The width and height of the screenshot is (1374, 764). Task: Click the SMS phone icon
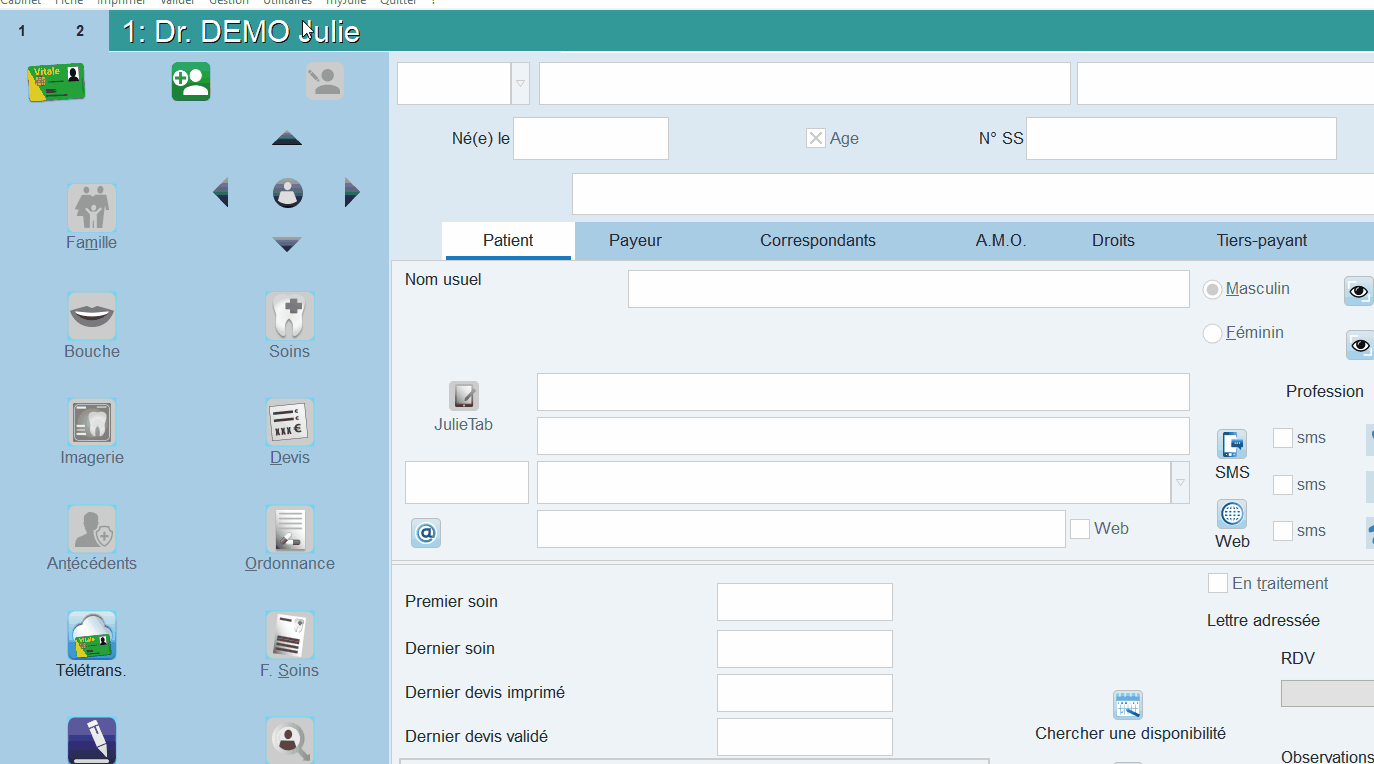click(x=1232, y=444)
